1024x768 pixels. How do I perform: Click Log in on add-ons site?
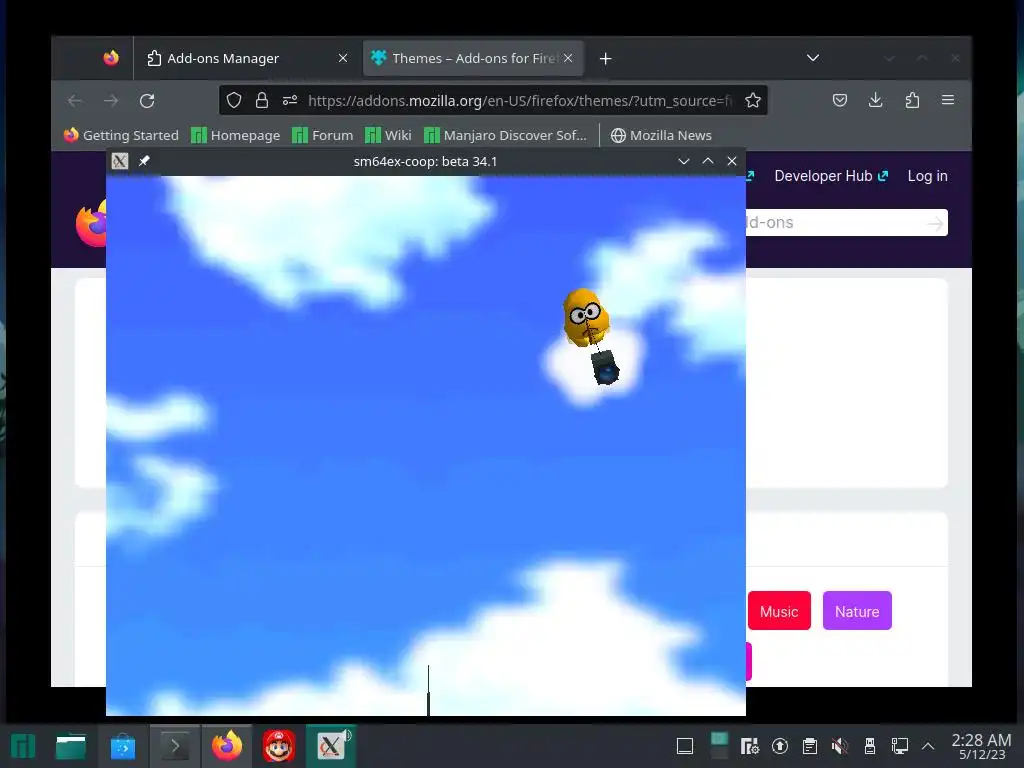[x=927, y=176]
